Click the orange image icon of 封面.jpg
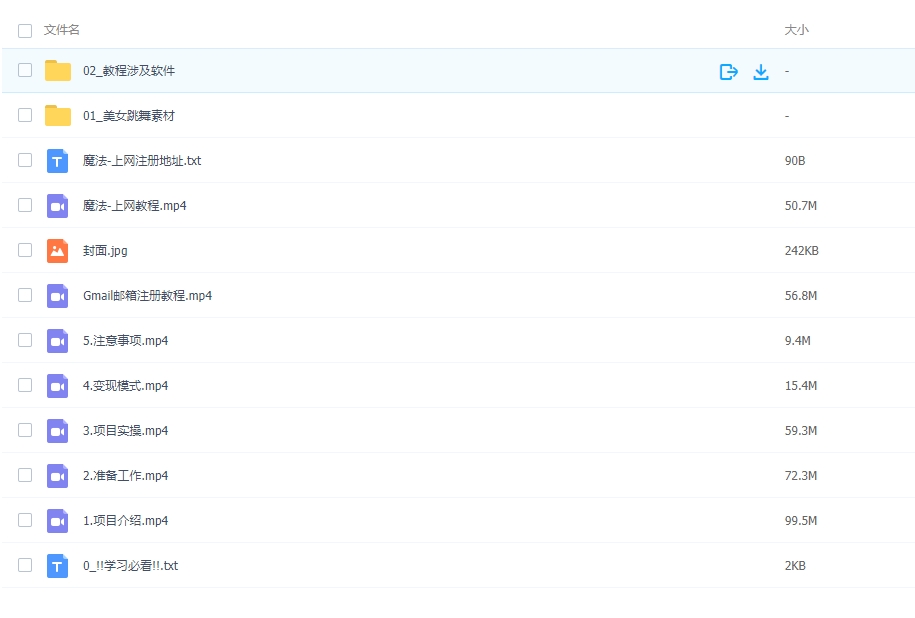Screen dimensions: 915x618 tap(58, 251)
